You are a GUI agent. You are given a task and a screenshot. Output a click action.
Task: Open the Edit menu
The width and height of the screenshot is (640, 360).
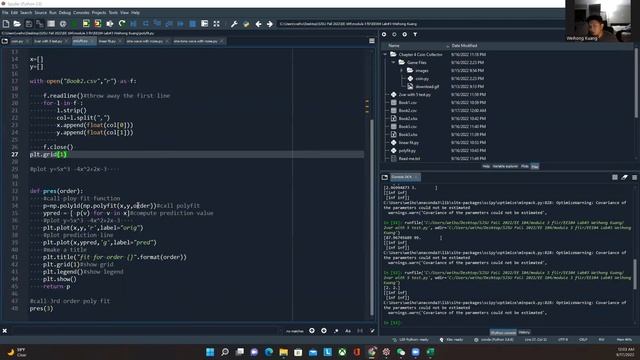14,13
